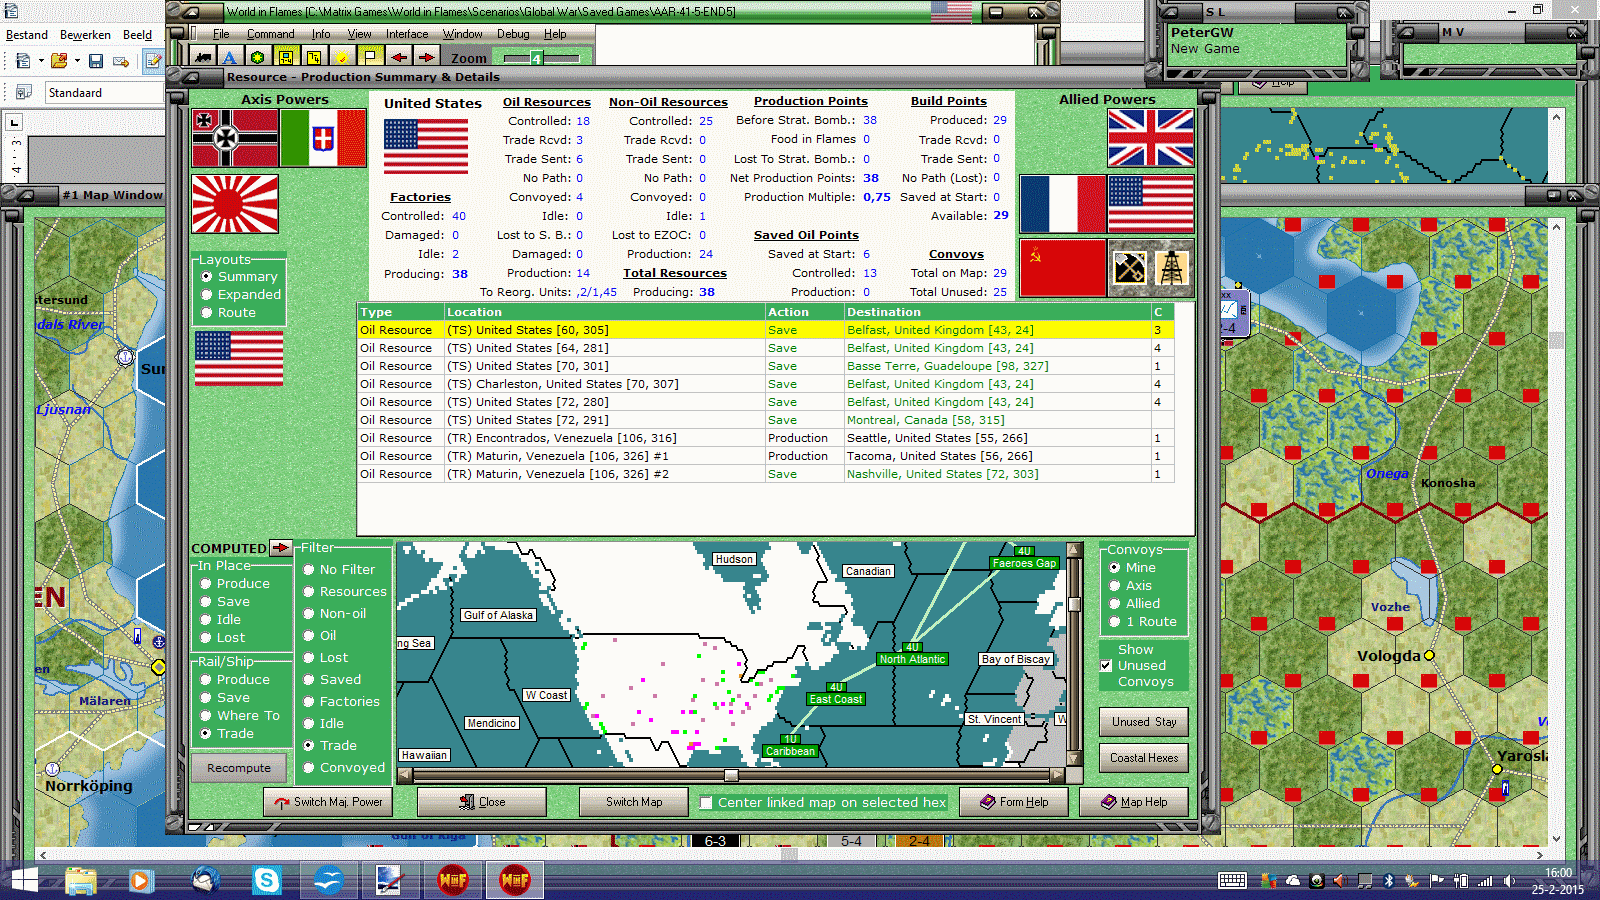Select the Route layout radio button

coord(207,313)
